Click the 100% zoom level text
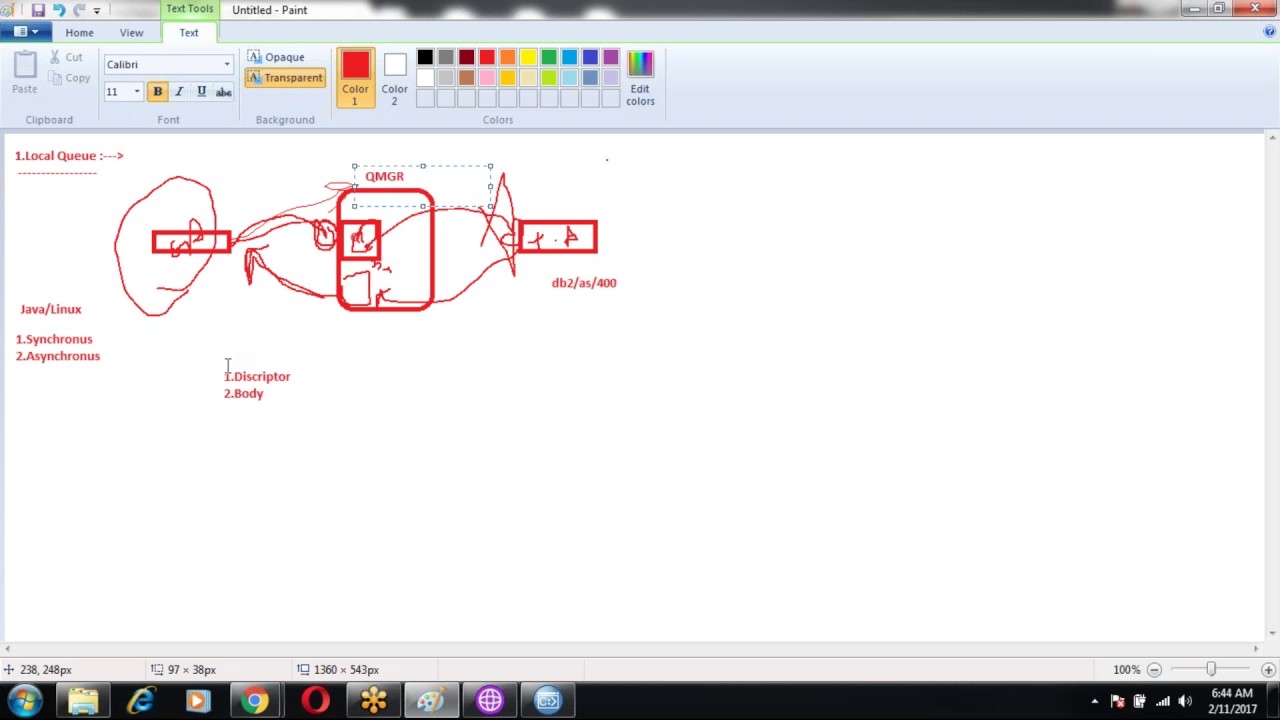Viewport: 1280px width, 720px height. 1126,670
